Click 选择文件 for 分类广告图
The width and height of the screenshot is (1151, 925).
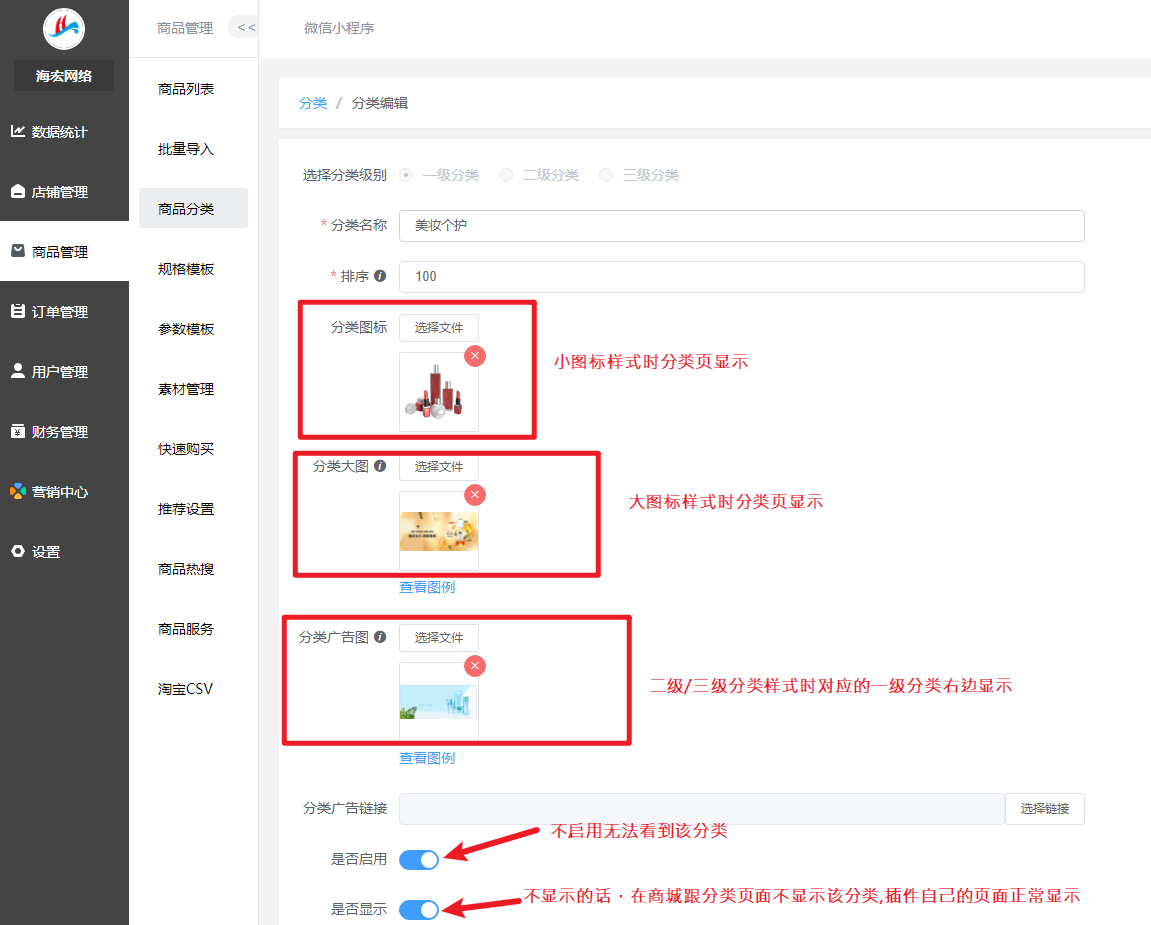(439, 637)
